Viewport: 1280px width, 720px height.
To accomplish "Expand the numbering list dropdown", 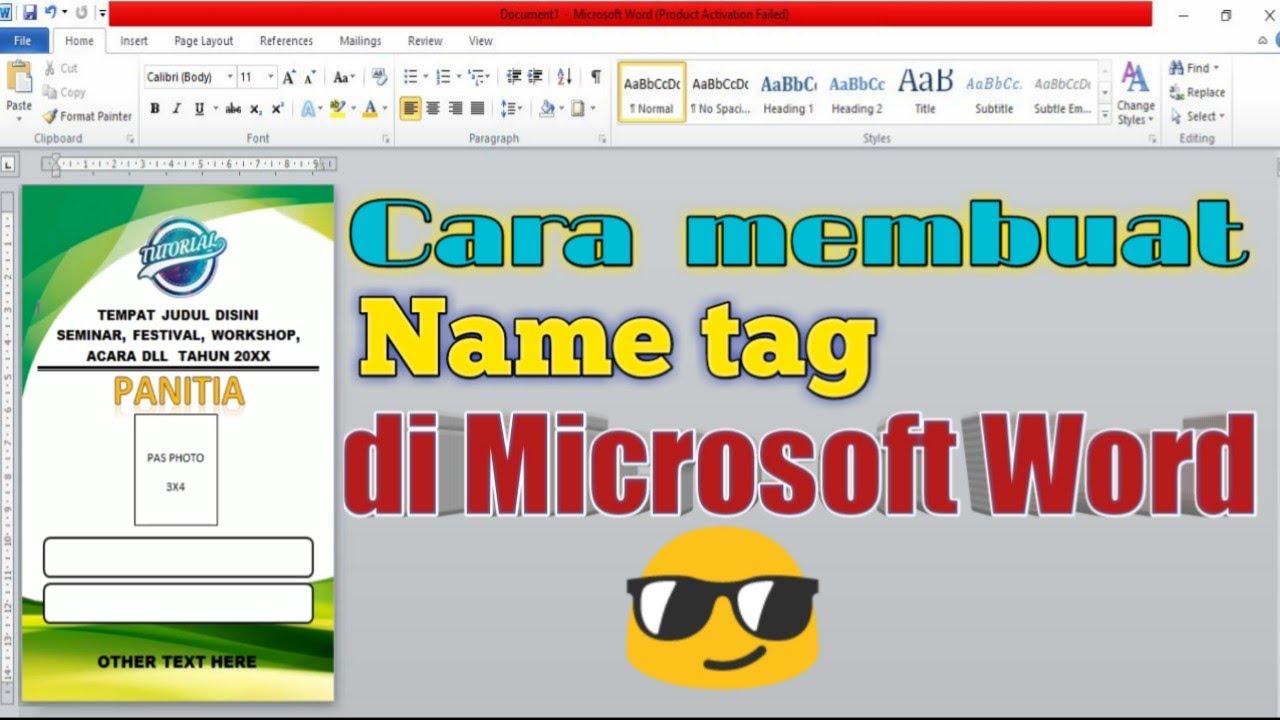I will point(459,77).
